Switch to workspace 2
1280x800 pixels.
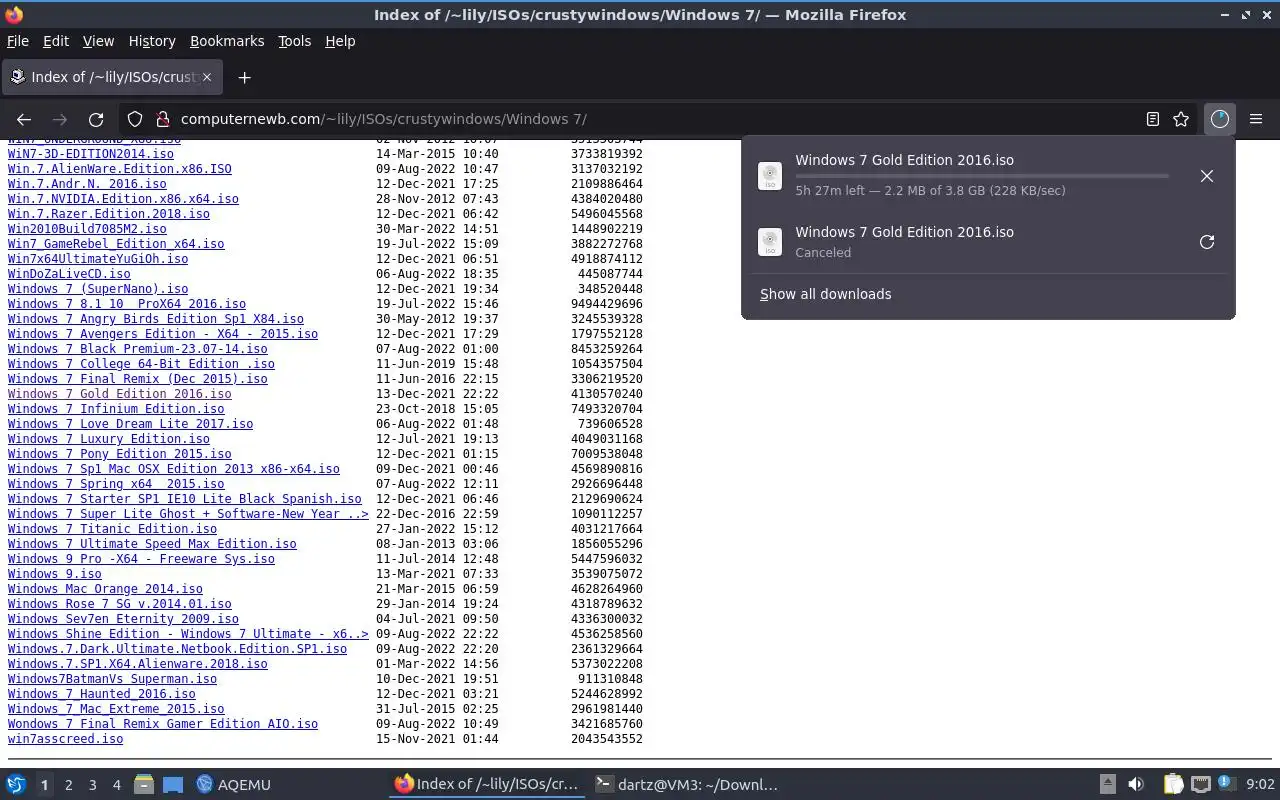click(68, 785)
